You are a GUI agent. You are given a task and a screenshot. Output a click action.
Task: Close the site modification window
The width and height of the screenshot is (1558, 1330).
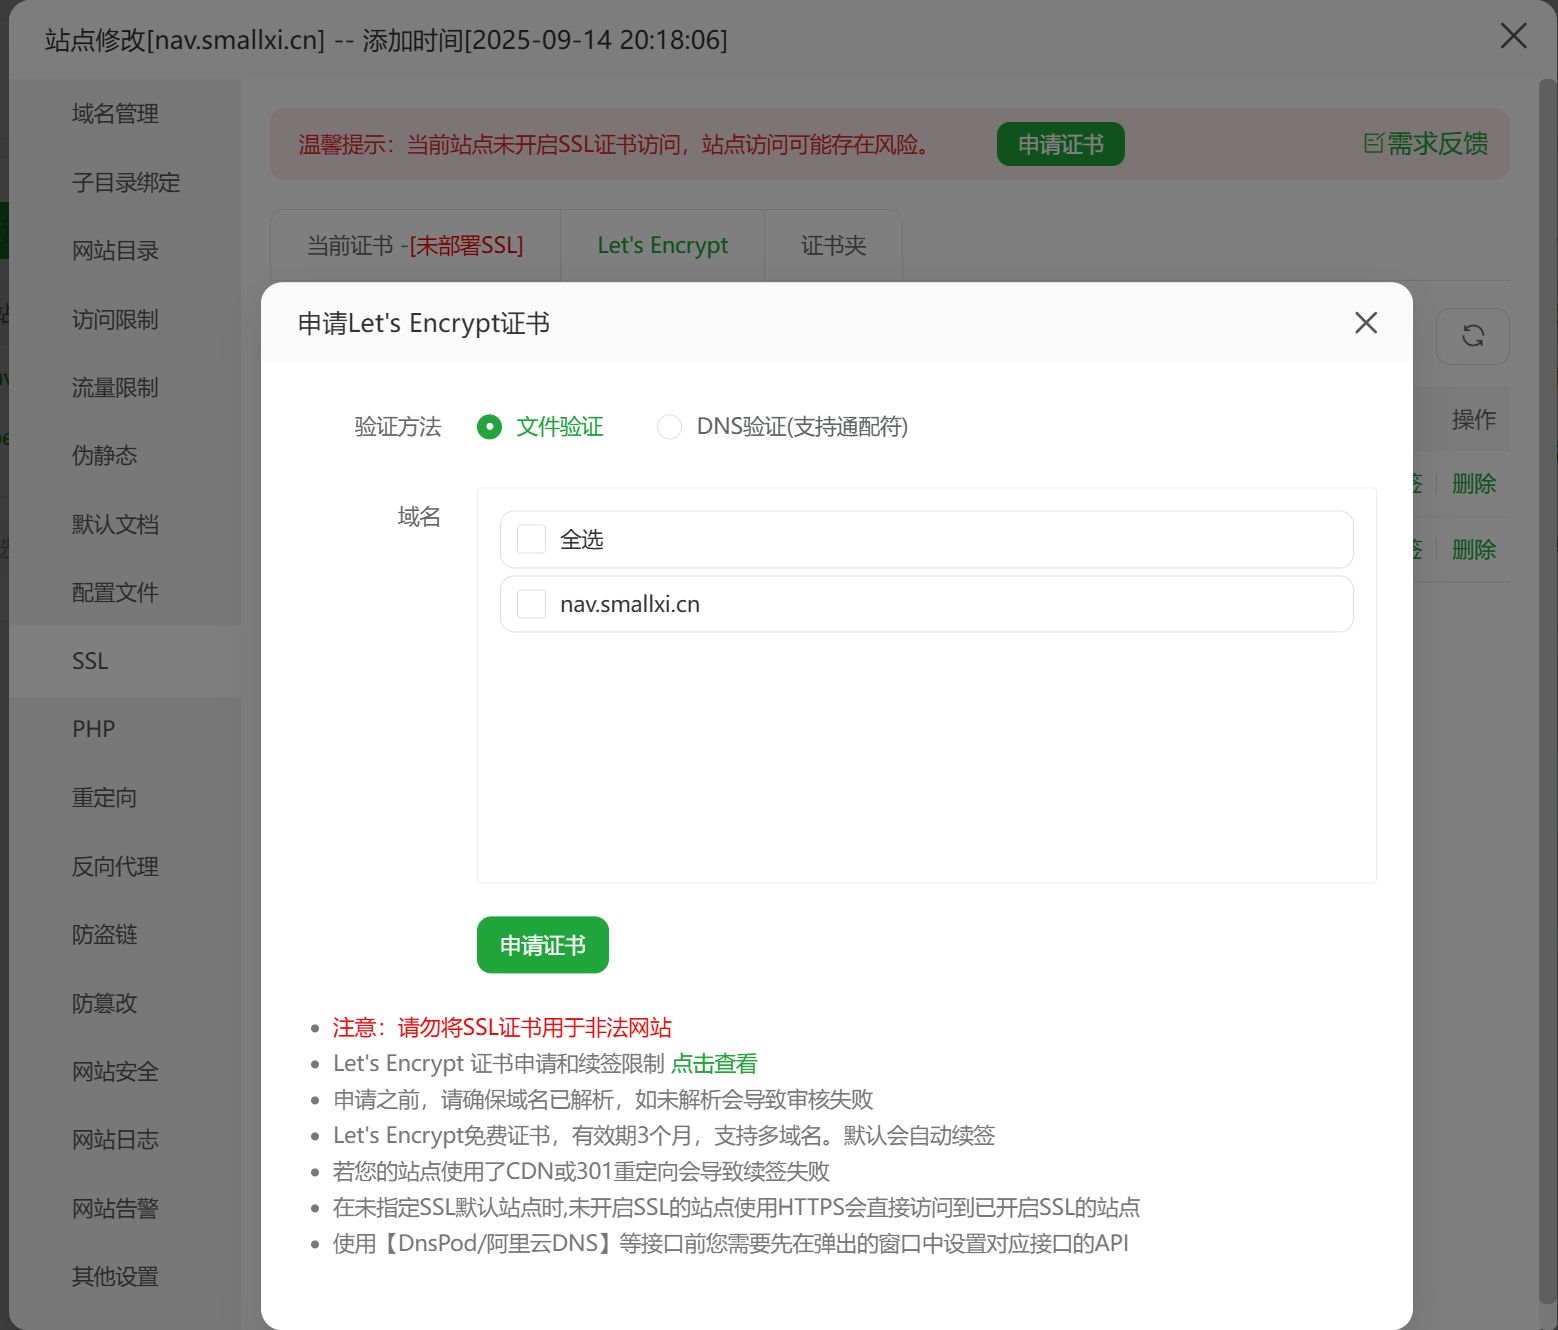point(1513,37)
